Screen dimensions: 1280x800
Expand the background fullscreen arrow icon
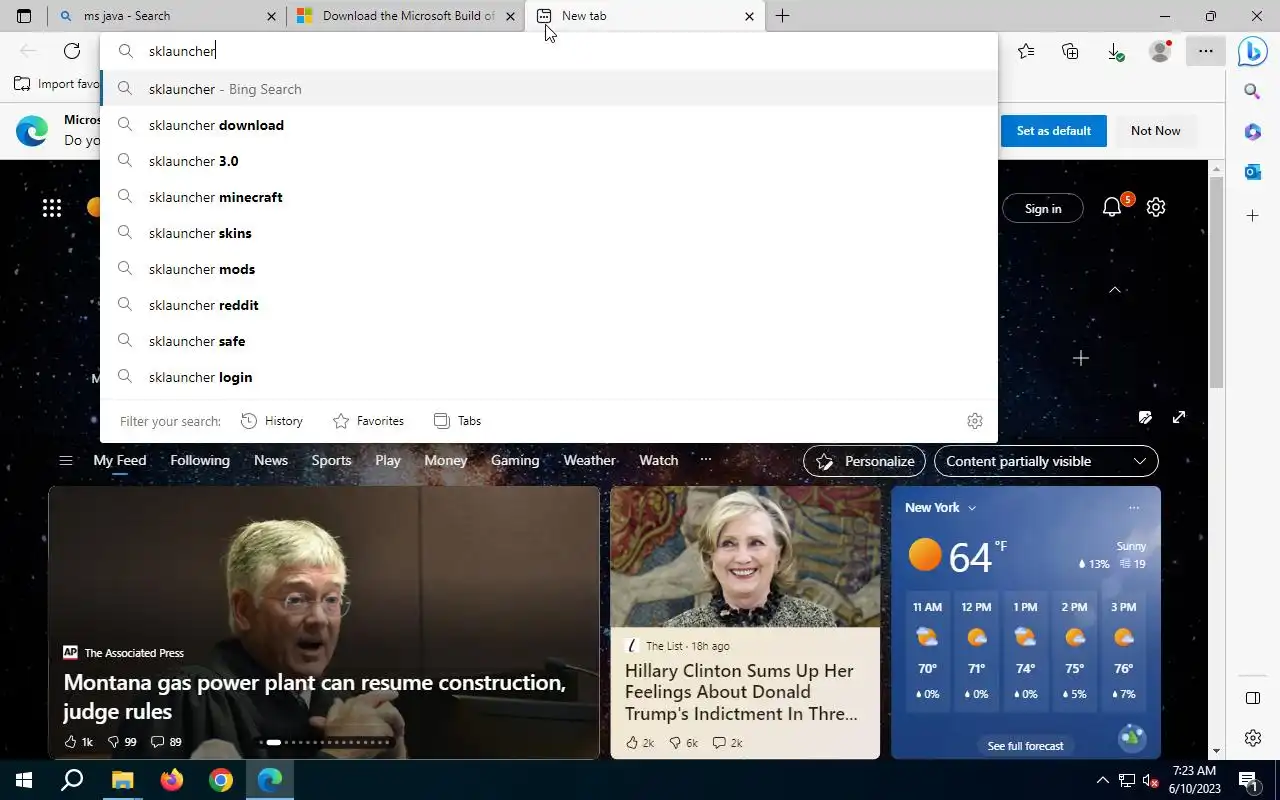[x=1179, y=417]
